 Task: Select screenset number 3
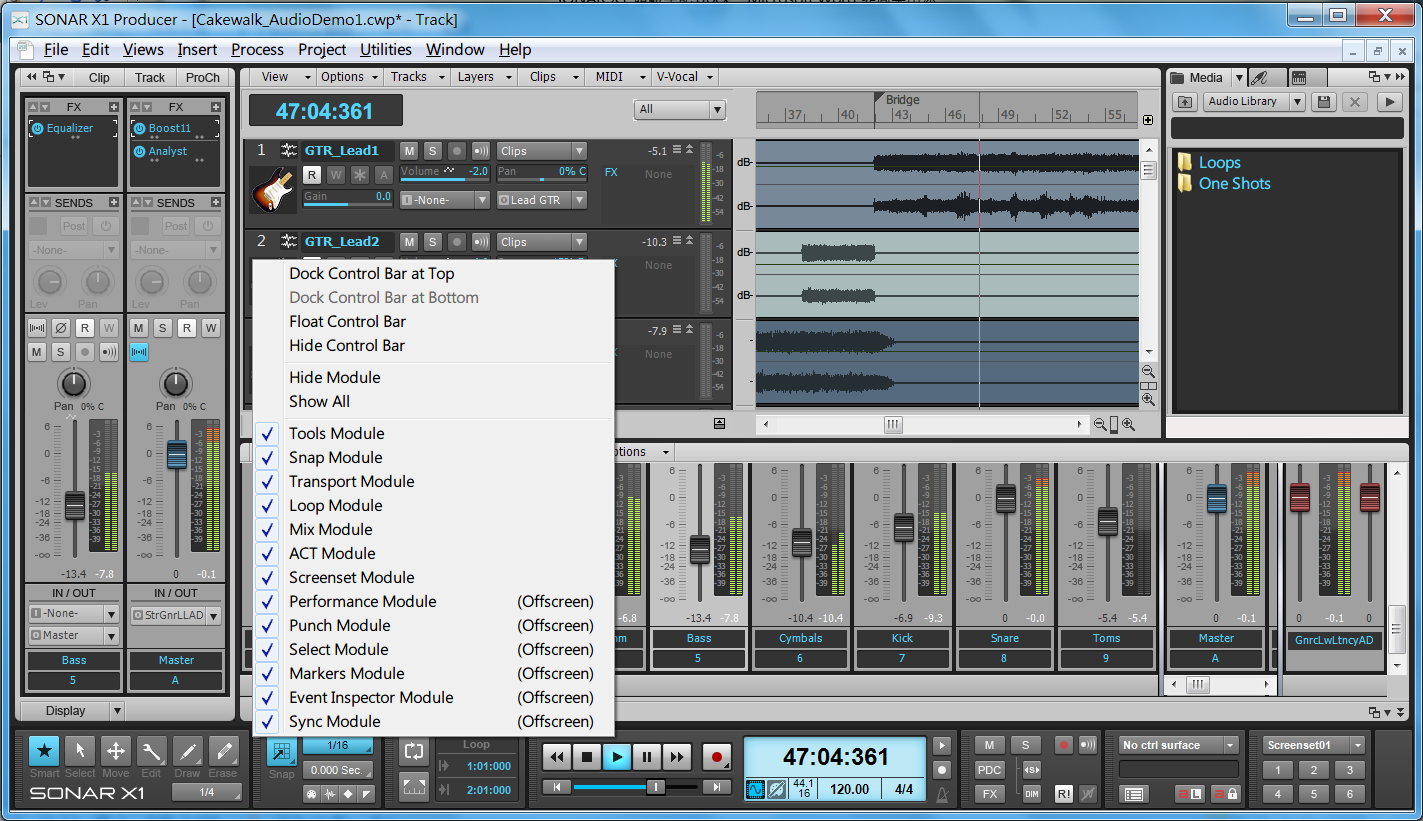point(1349,770)
